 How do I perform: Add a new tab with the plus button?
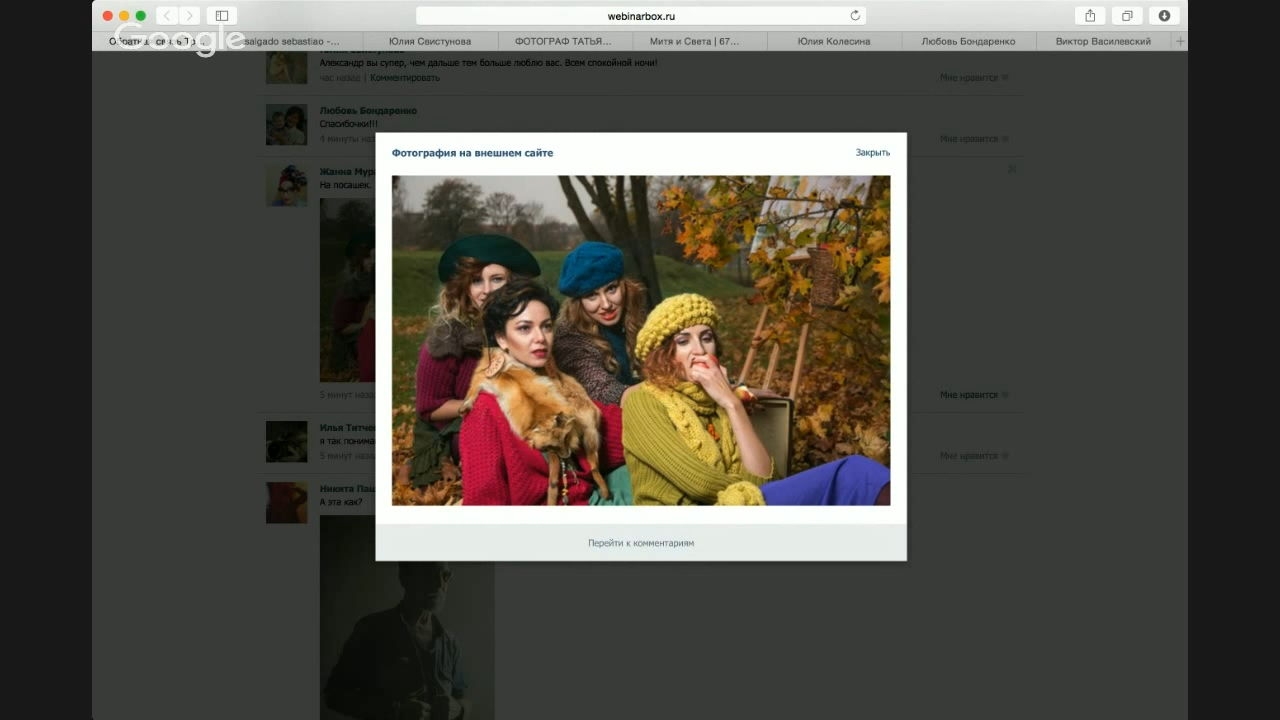[x=1180, y=41]
